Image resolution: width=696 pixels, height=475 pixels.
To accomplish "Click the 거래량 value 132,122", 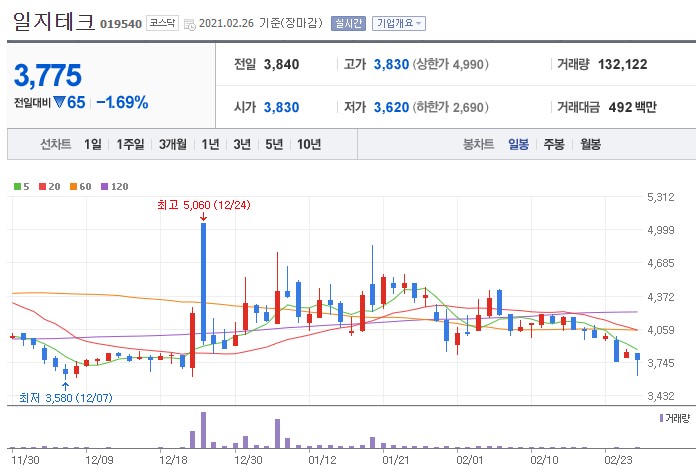I will (x=622, y=64).
